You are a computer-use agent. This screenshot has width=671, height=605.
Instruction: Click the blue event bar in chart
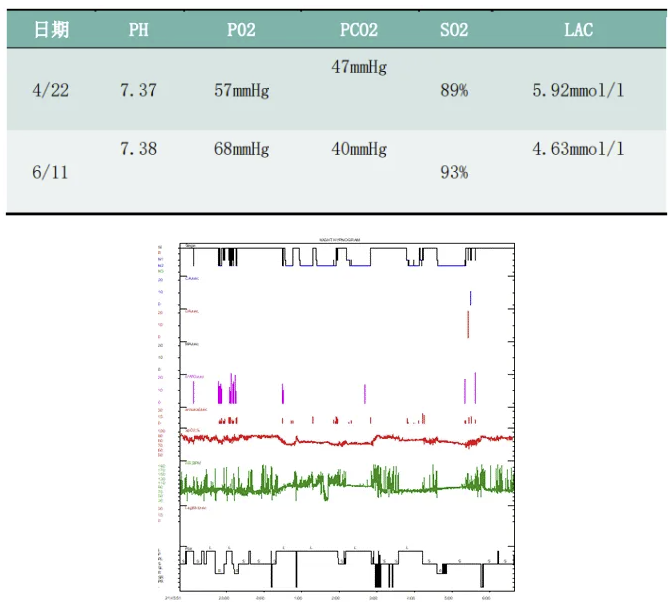tap(470, 297)
